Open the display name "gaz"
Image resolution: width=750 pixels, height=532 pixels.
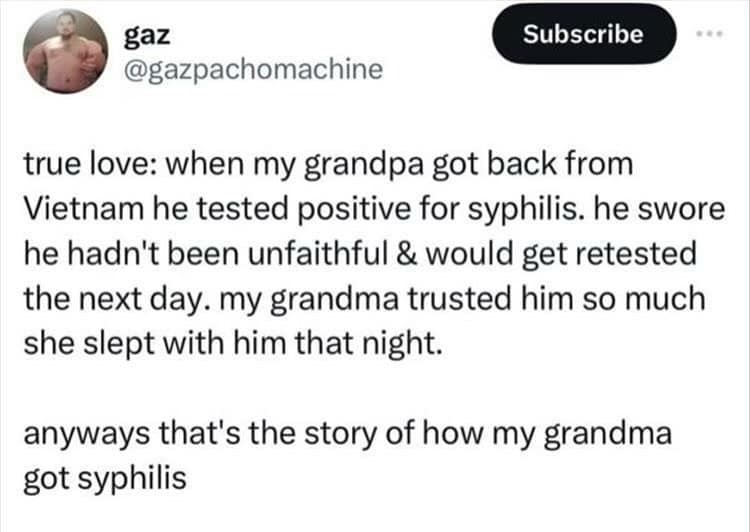pos(147,36)
